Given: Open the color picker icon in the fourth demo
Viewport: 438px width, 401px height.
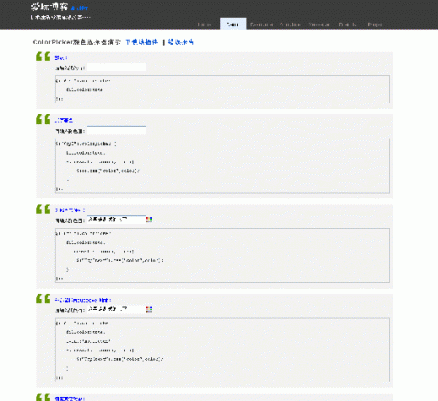Looking at the screenshot, I should pyautogui.click(x=149, y=309).
